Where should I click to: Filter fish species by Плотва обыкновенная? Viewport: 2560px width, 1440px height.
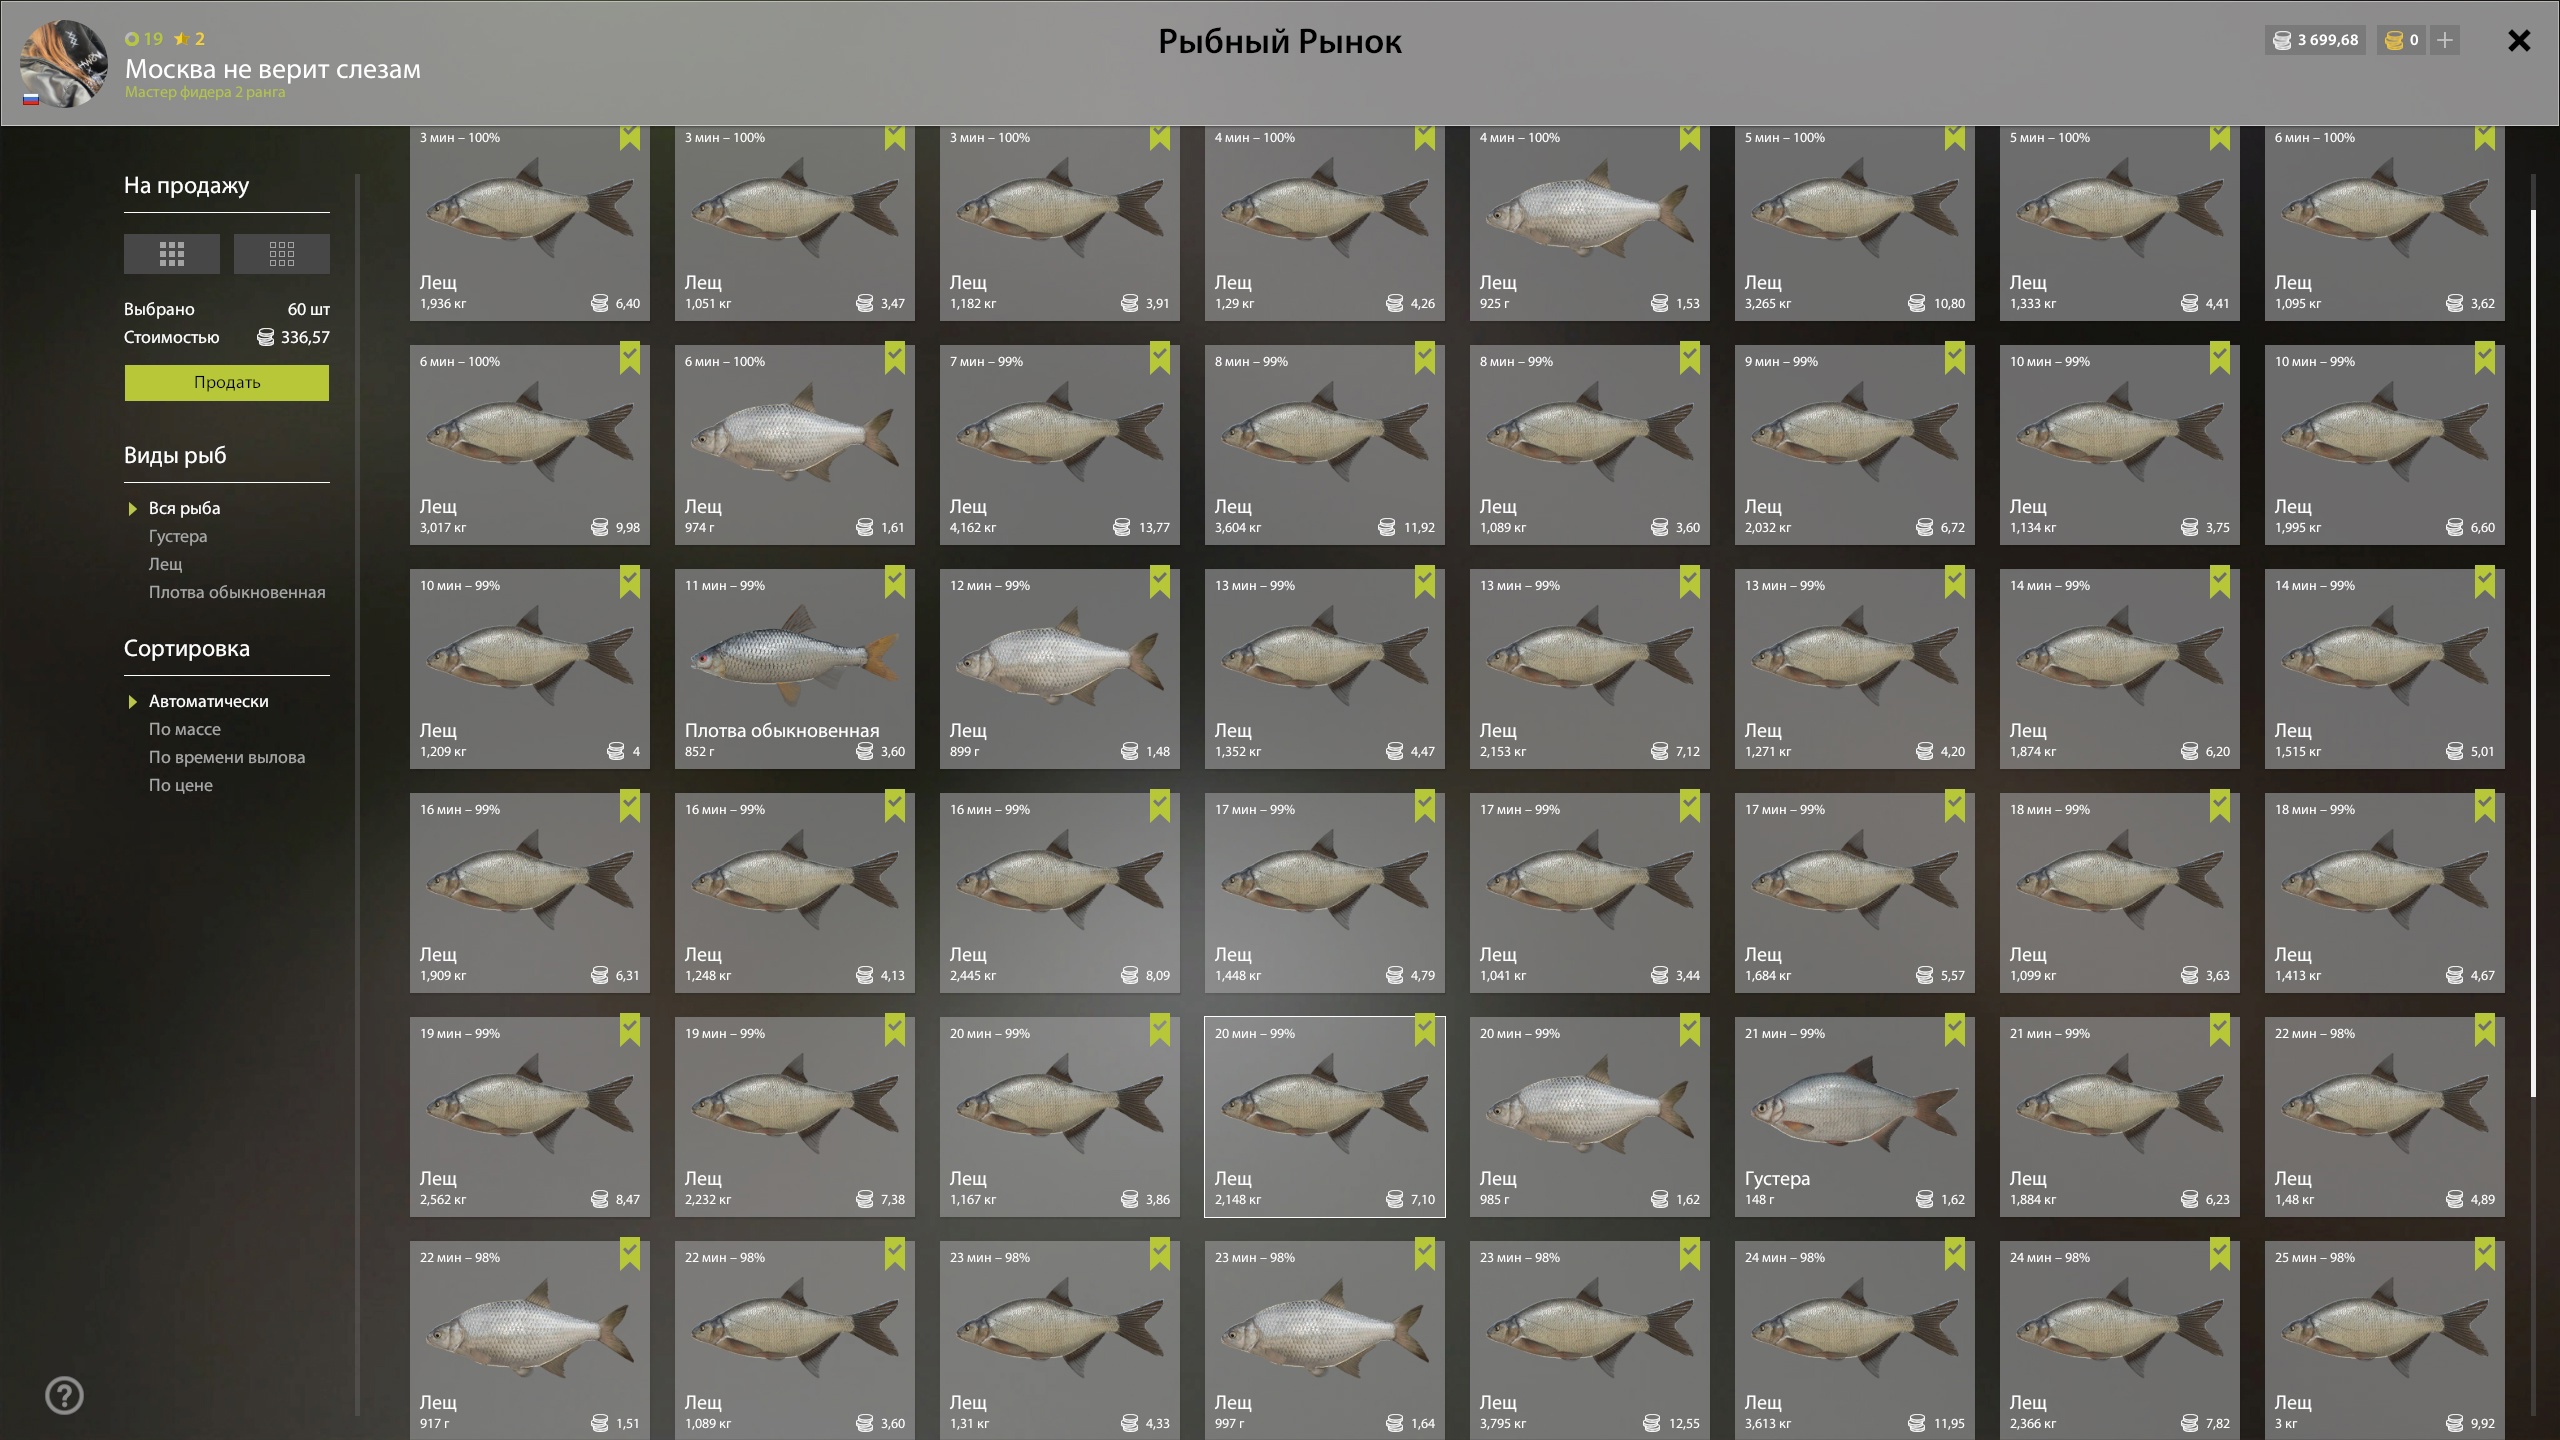pyautogui.click(x=237, y=592)
